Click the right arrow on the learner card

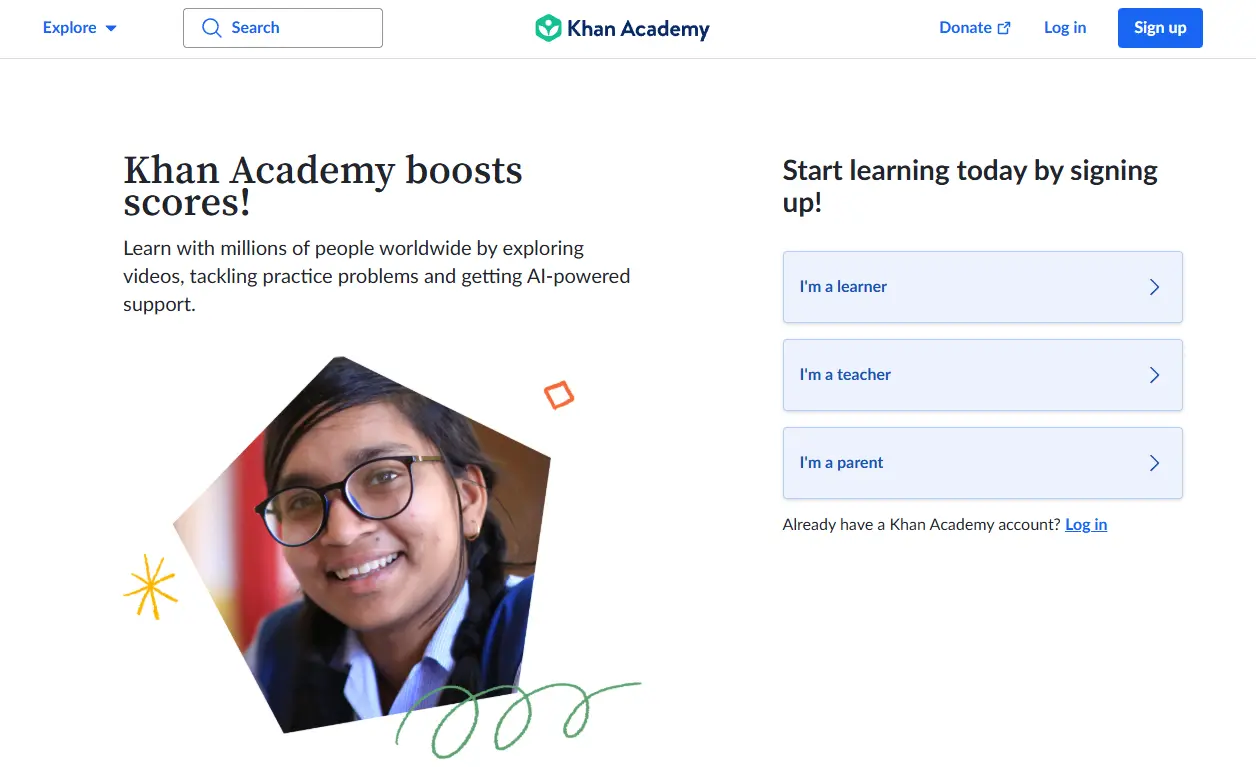[1153, 287]
